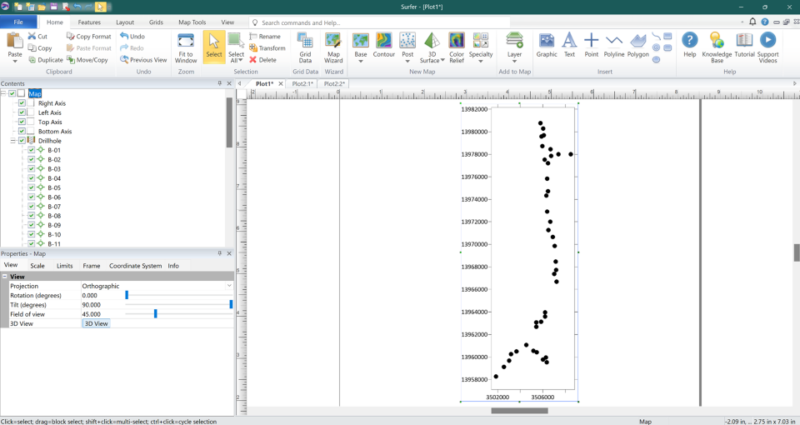Click the Rotation degrees slider handle

point(127,295)
